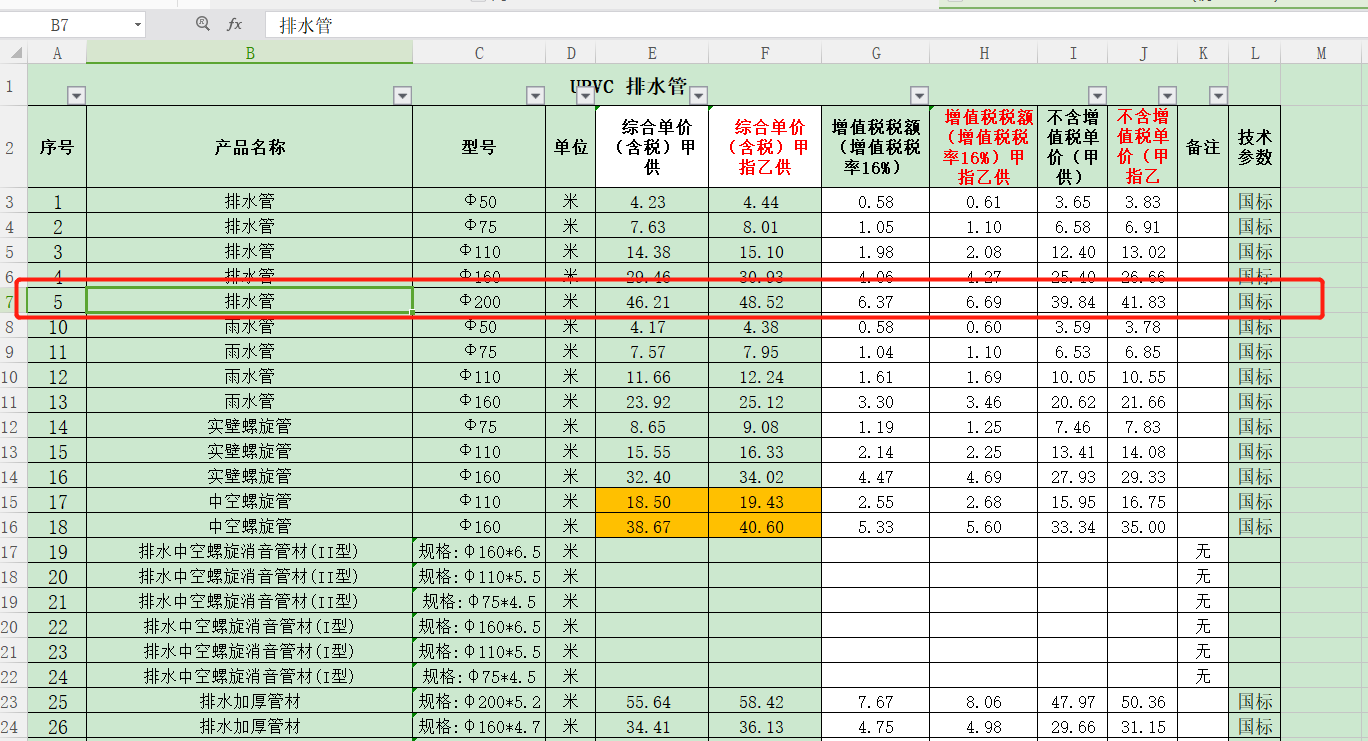Click the 单位 header cell

coord(571,147)
